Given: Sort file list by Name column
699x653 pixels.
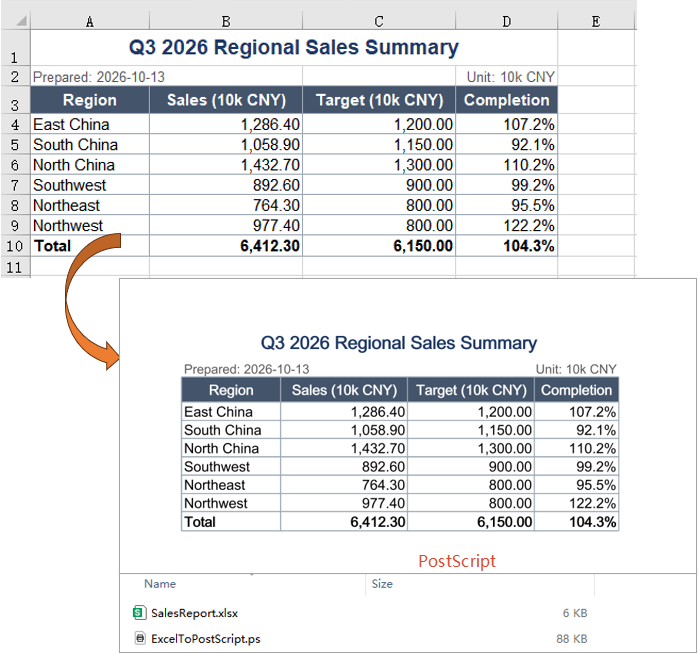Looking at the screenshot, I should click(x=160, y=583).
